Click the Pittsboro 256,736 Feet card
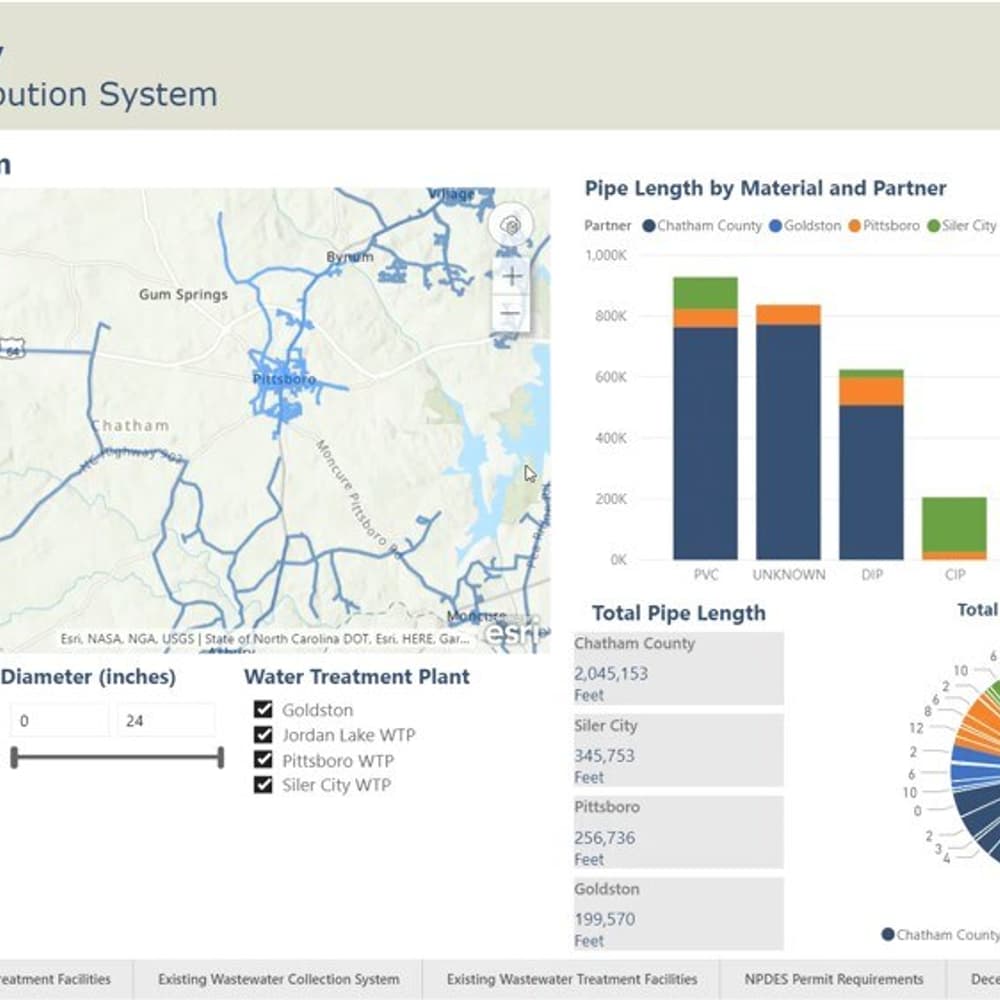This screenshot has height=1000, width=1000. click(679, 832)
